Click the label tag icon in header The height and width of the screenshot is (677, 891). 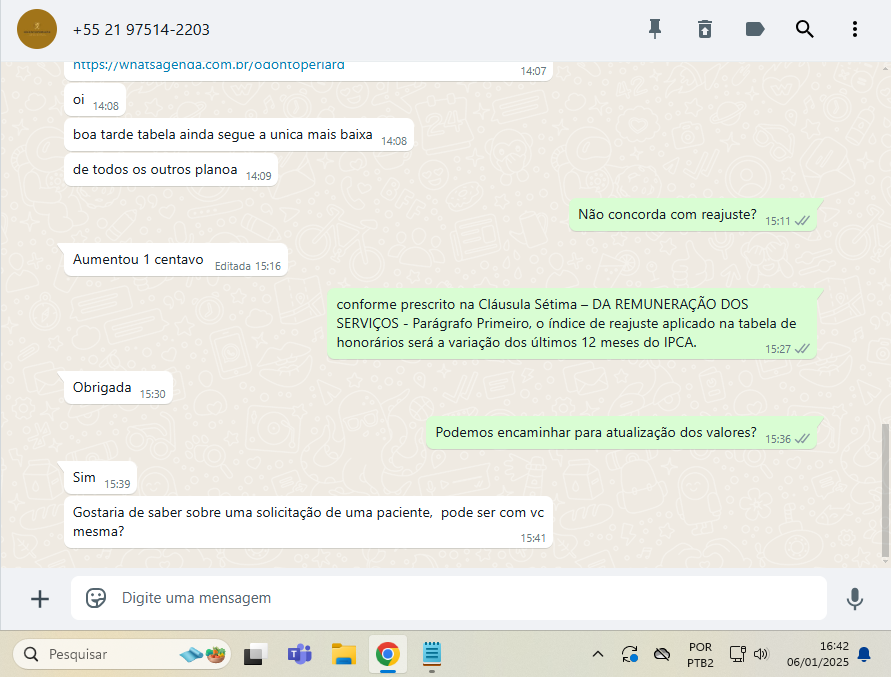[755, 29]
